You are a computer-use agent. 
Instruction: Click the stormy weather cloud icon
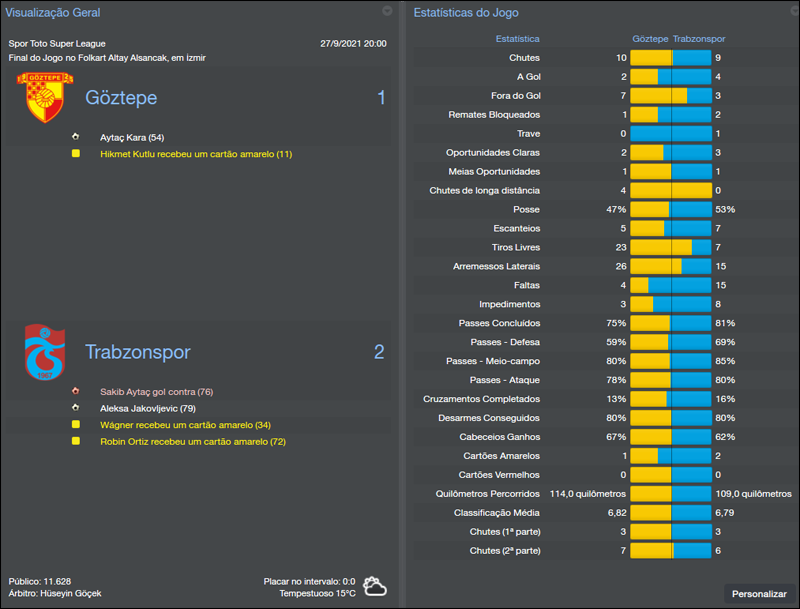click(374, 585)
